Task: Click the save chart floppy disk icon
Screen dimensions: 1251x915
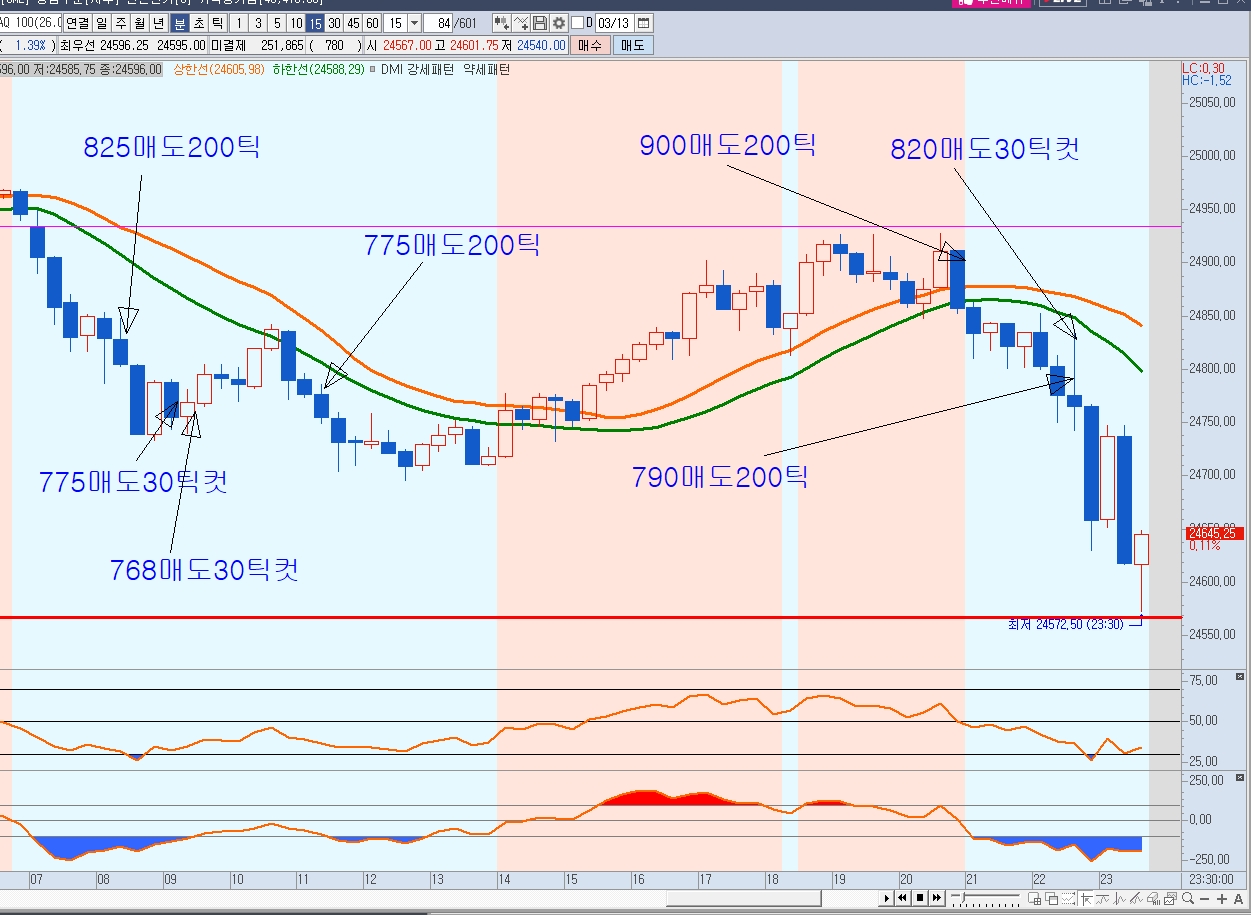Action: point(540,23)
